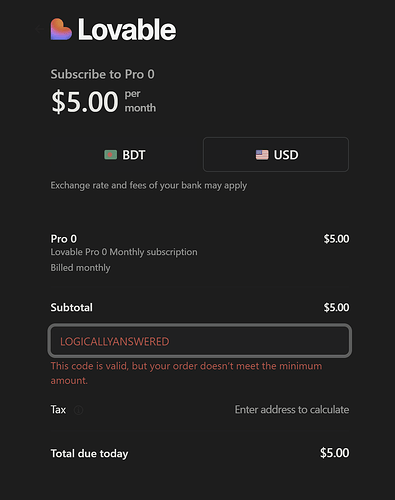Screen dimensions: 395x500
Task: Click the exchange rate and fees notice
Action: tap(149, 185)
